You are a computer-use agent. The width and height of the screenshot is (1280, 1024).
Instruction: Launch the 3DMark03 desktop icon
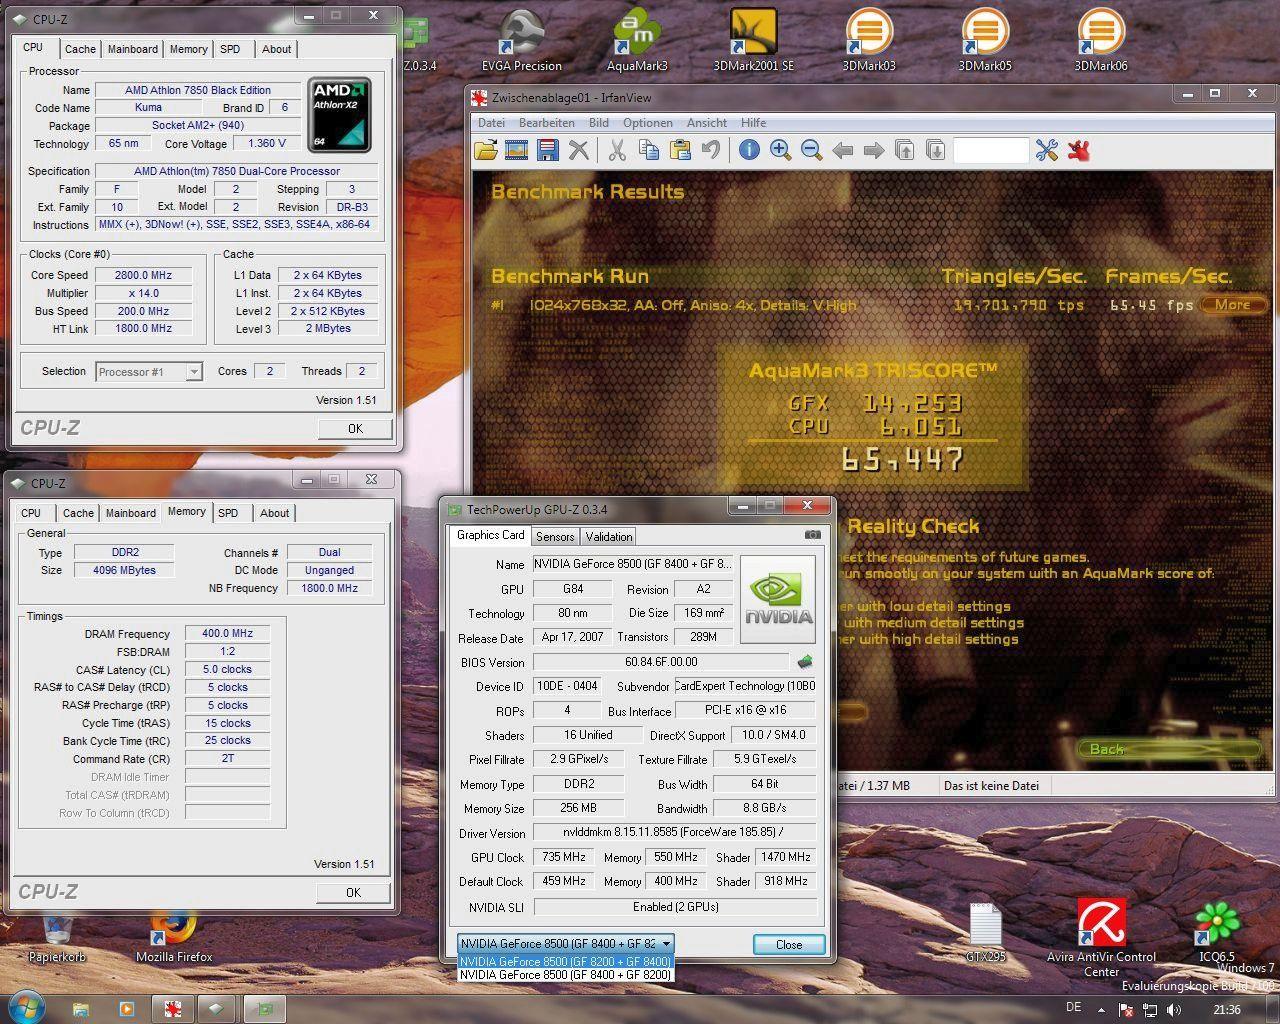click(869, 40)
